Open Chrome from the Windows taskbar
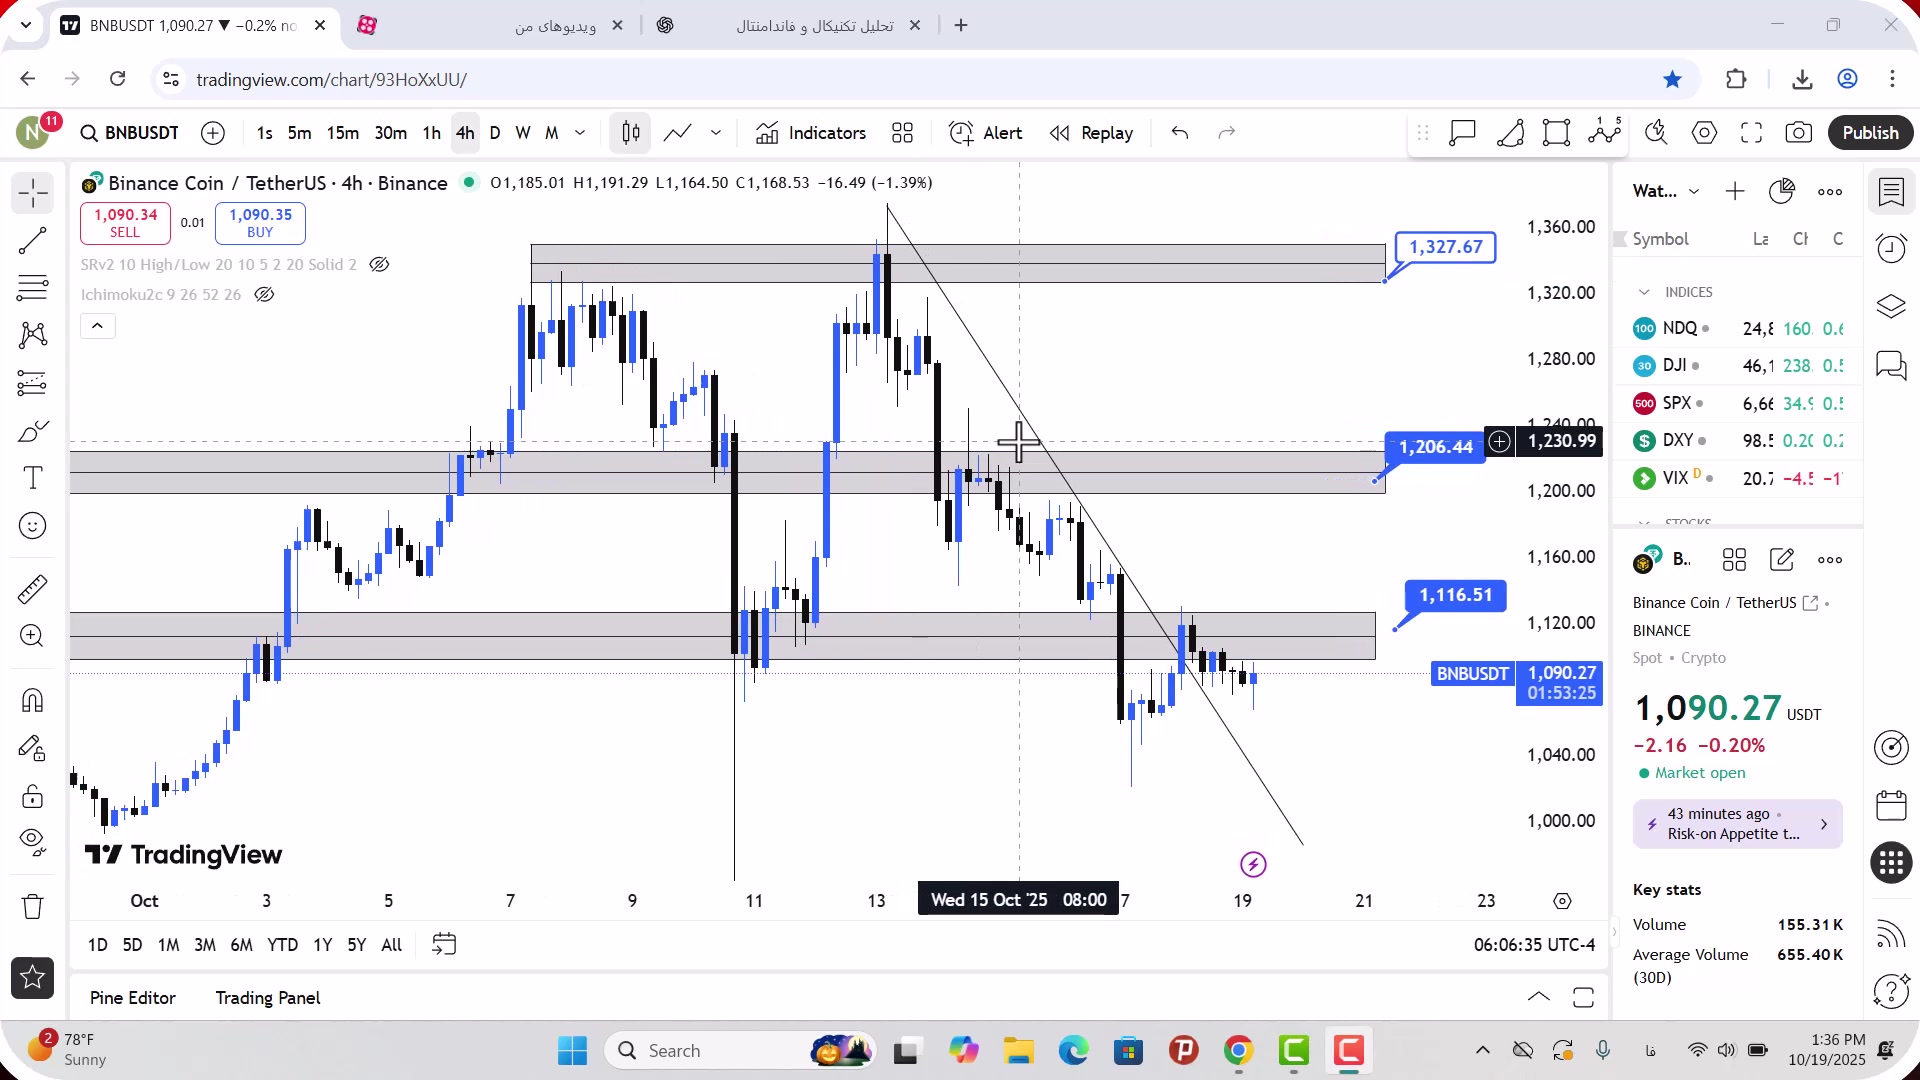The image size is (1920, 1080). (x=1238, y=1051)
